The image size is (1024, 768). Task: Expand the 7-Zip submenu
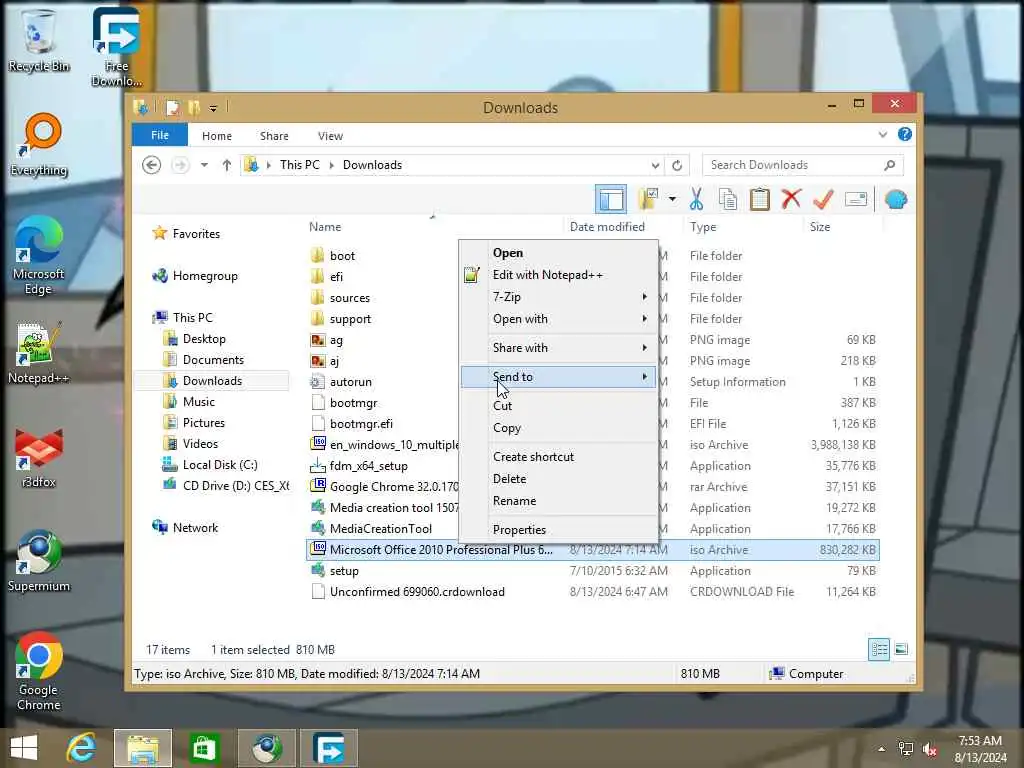pos(558,297)
